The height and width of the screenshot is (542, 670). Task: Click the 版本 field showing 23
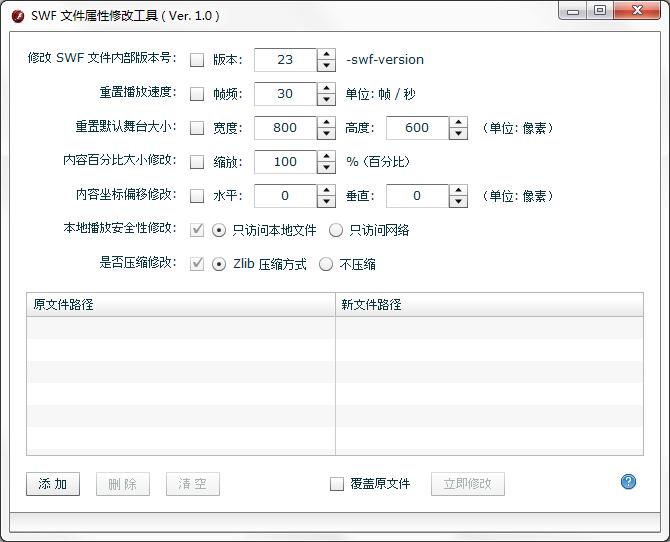[285, 60]
